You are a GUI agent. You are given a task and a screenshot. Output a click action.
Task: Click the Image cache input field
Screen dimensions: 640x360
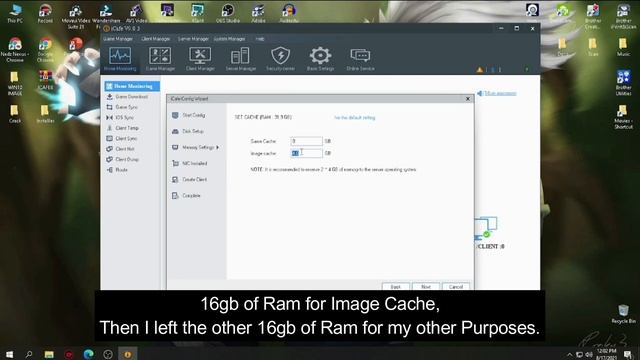(x=306, y=153)
